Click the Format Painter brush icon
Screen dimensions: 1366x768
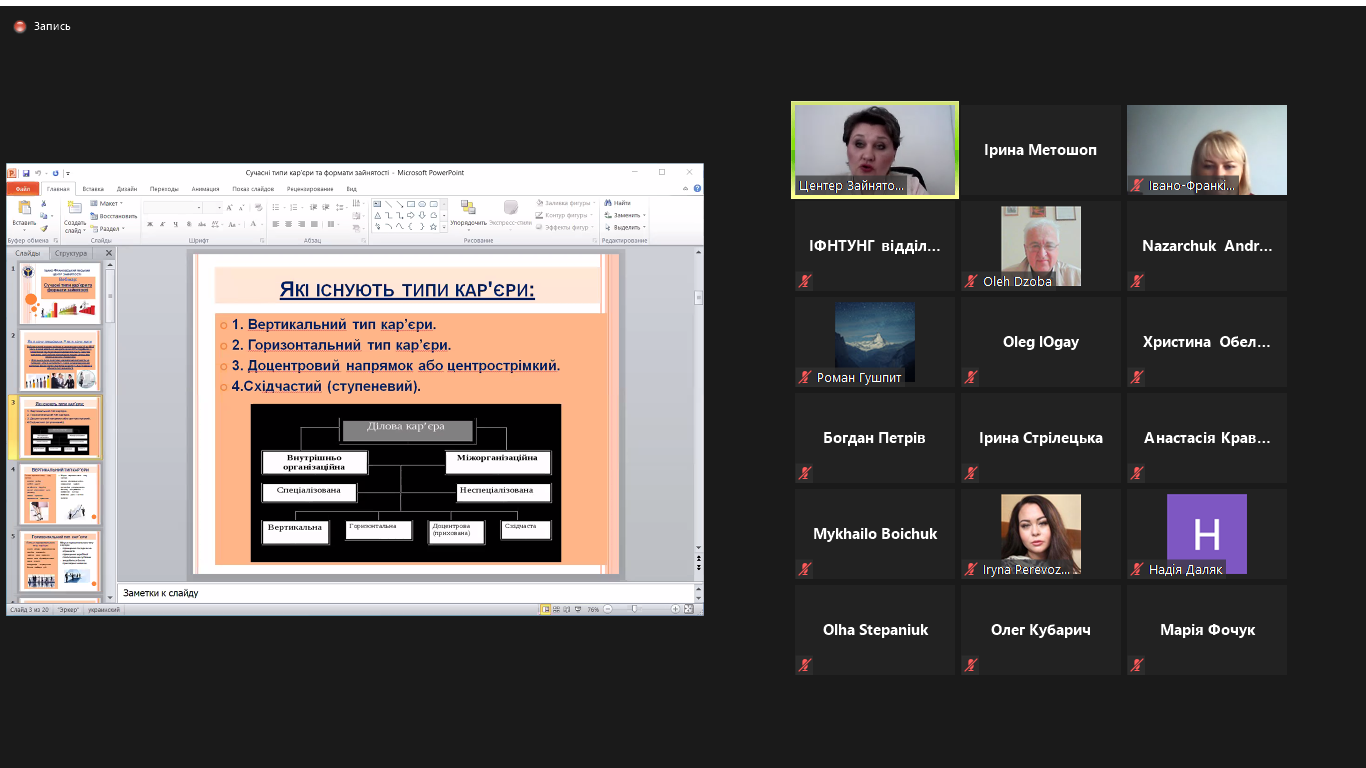point(43,228)
